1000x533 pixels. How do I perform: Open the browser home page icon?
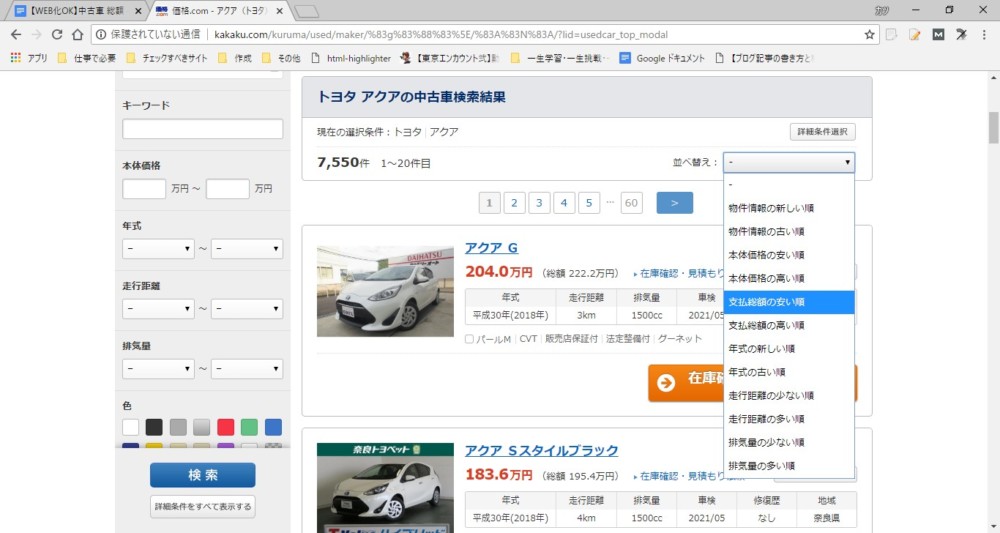(77, 34)
